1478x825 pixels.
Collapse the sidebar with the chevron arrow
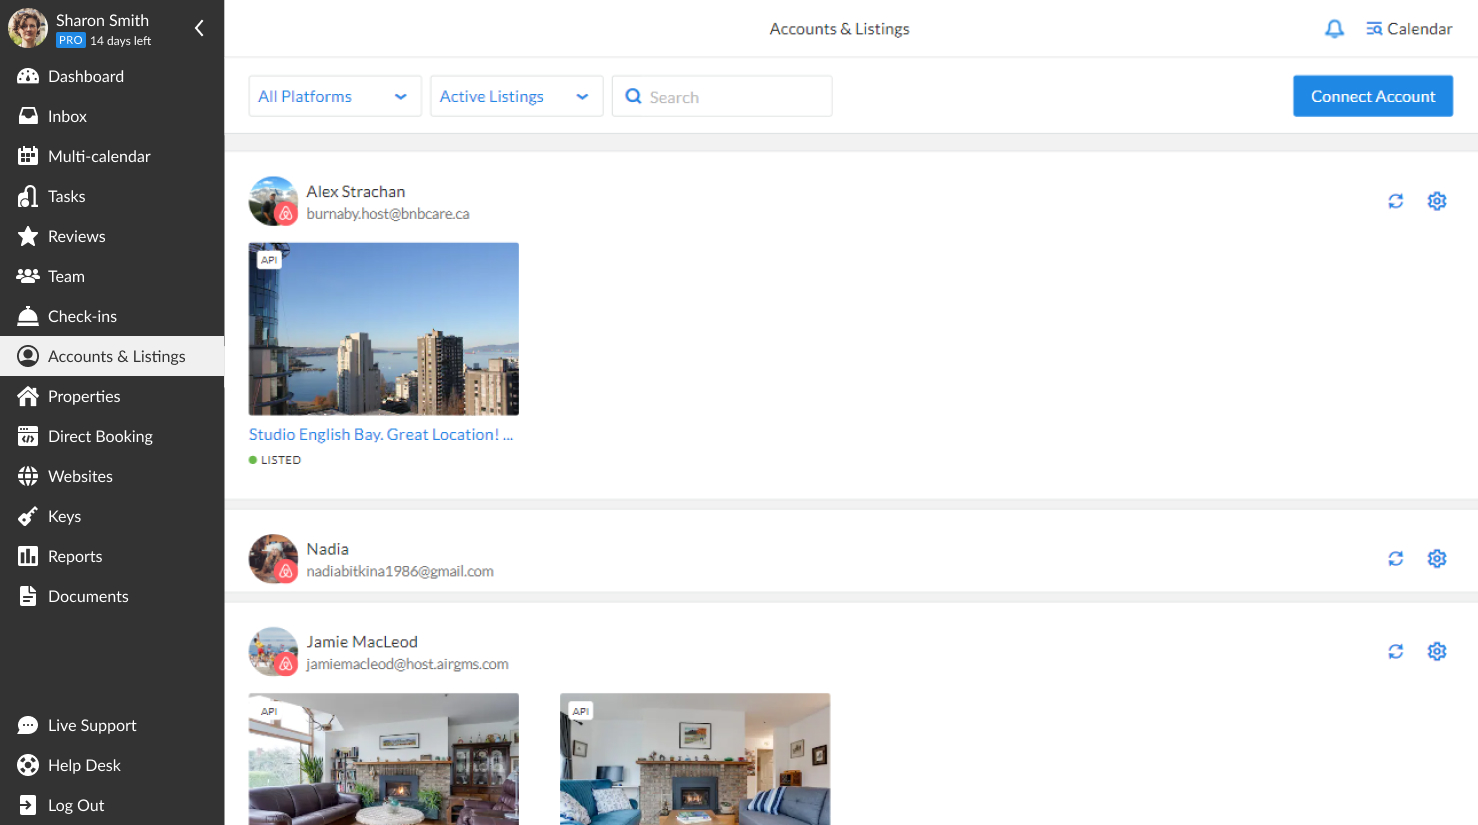(x=198, y=28)
